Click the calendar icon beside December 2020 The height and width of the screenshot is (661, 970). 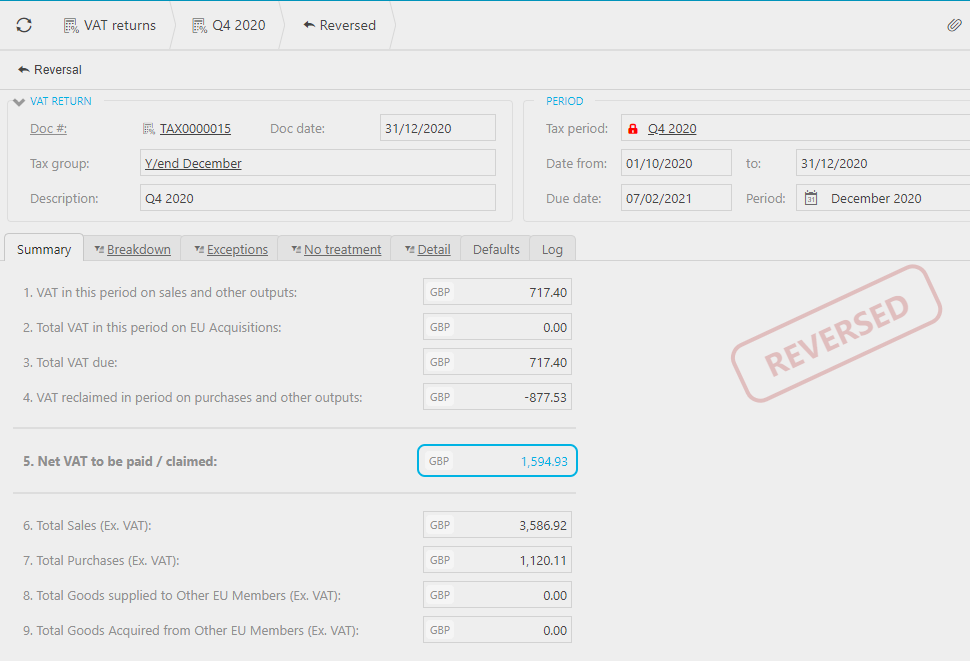[811, 198]
